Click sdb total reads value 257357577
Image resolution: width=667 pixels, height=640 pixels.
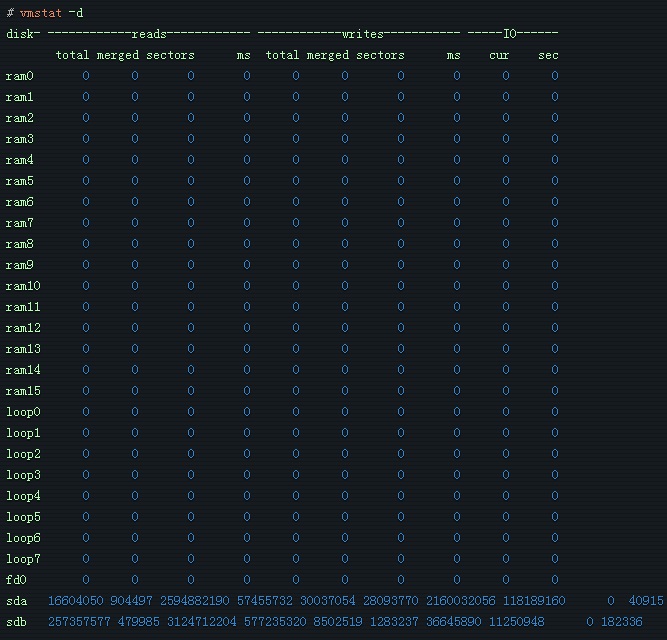(80, 622)
